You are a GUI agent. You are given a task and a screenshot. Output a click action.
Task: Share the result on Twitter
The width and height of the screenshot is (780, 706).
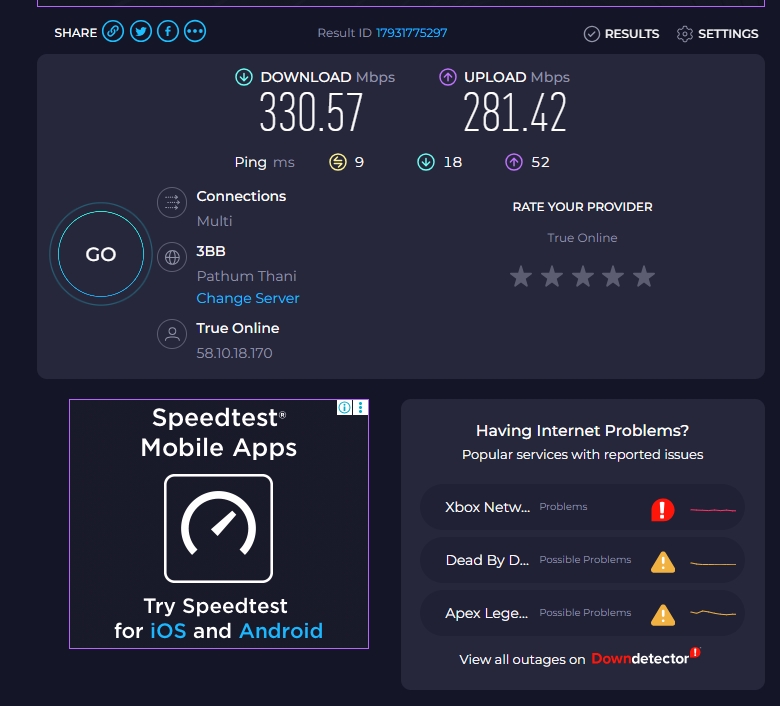(141, 32)
